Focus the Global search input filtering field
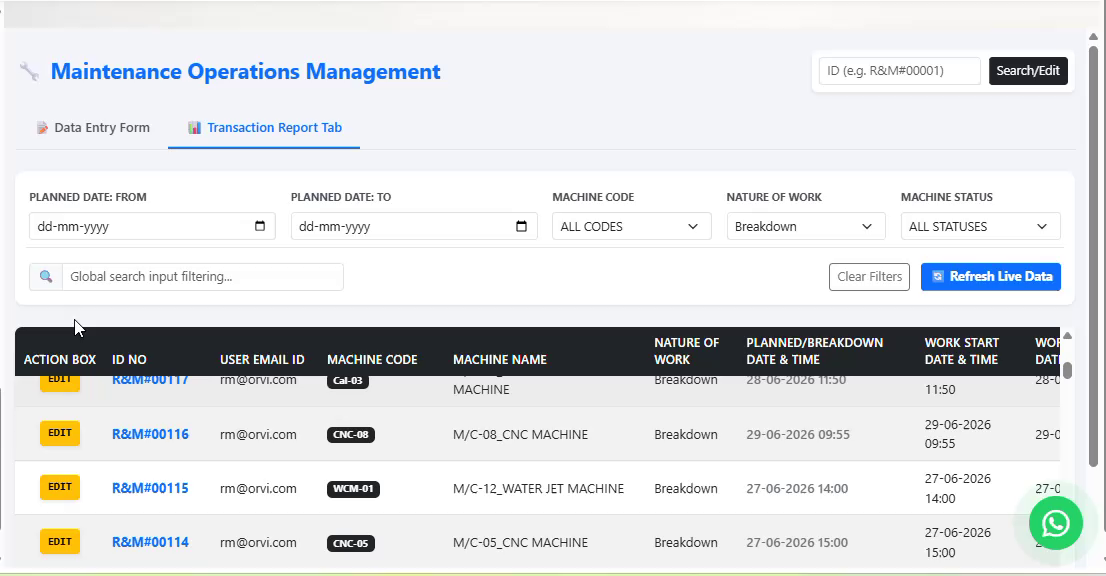1106x576 pixels. point(202,276)
